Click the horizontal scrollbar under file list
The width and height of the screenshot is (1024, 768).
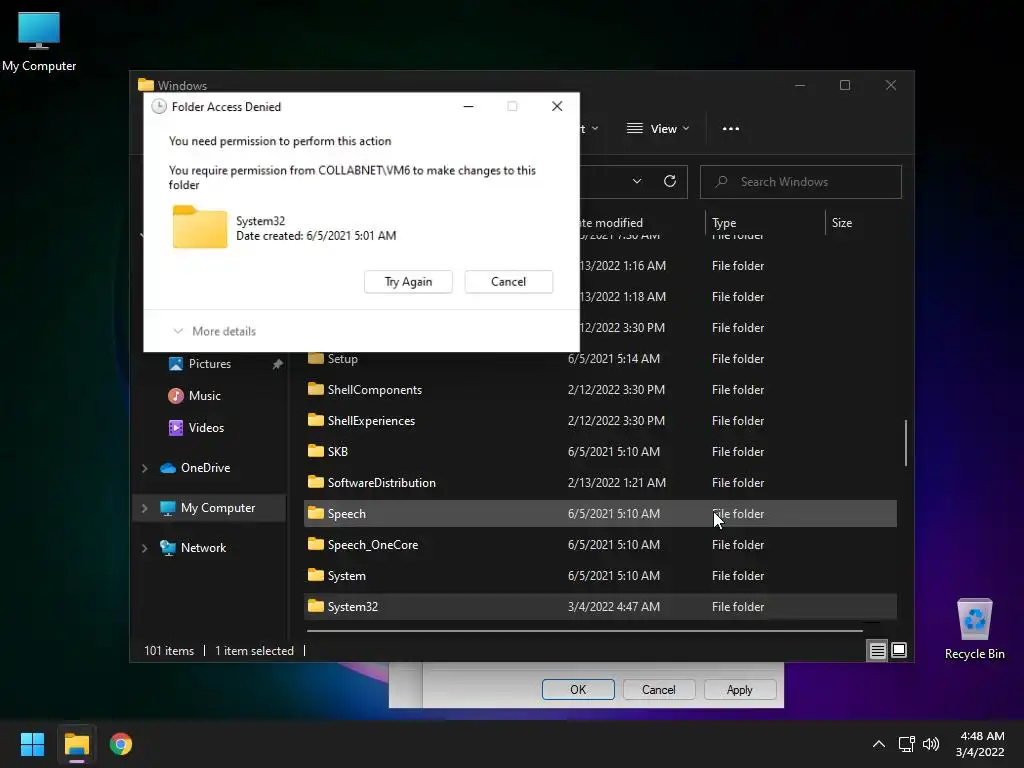click(584, 631)
